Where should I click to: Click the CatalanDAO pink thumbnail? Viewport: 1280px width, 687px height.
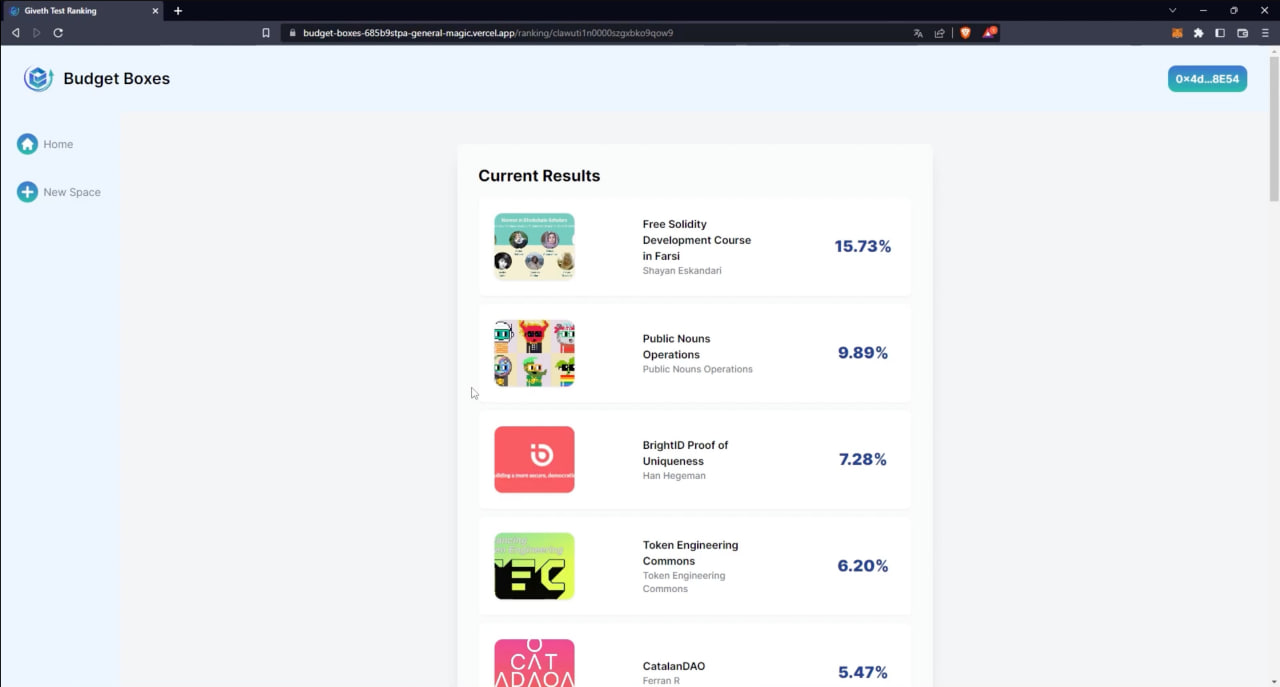[x=534, y=663]
